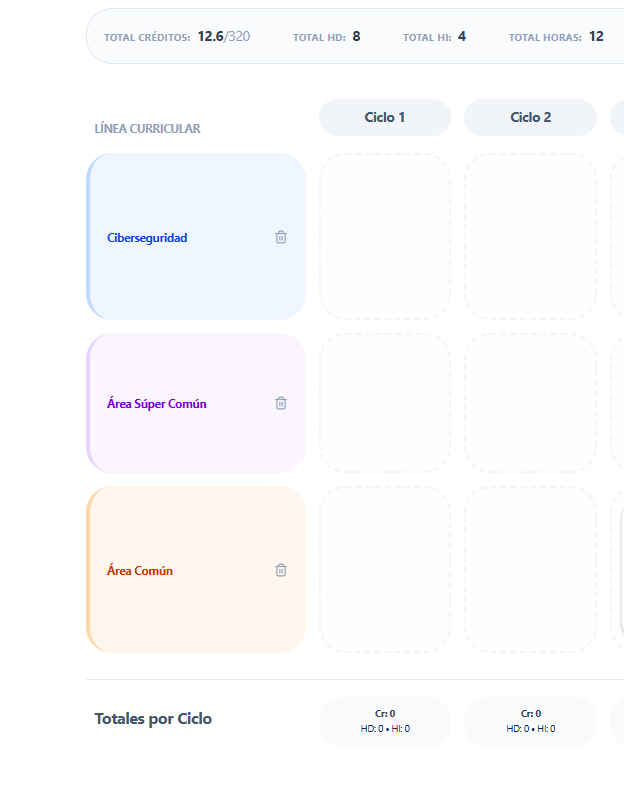Click empty Ciberseguridad cell under Ciclo 1

(385, 237)
